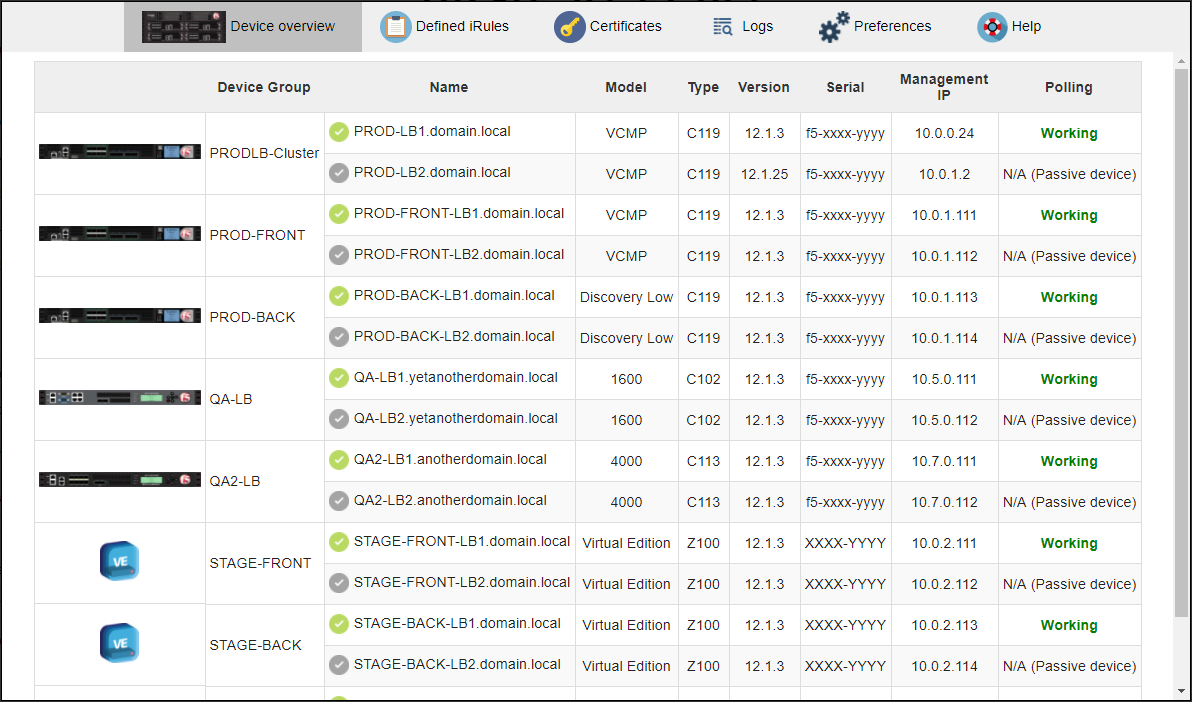
Task: Click gray status icon for STAGE-FRONT-LB2
Action: click(x=339, y=583)
